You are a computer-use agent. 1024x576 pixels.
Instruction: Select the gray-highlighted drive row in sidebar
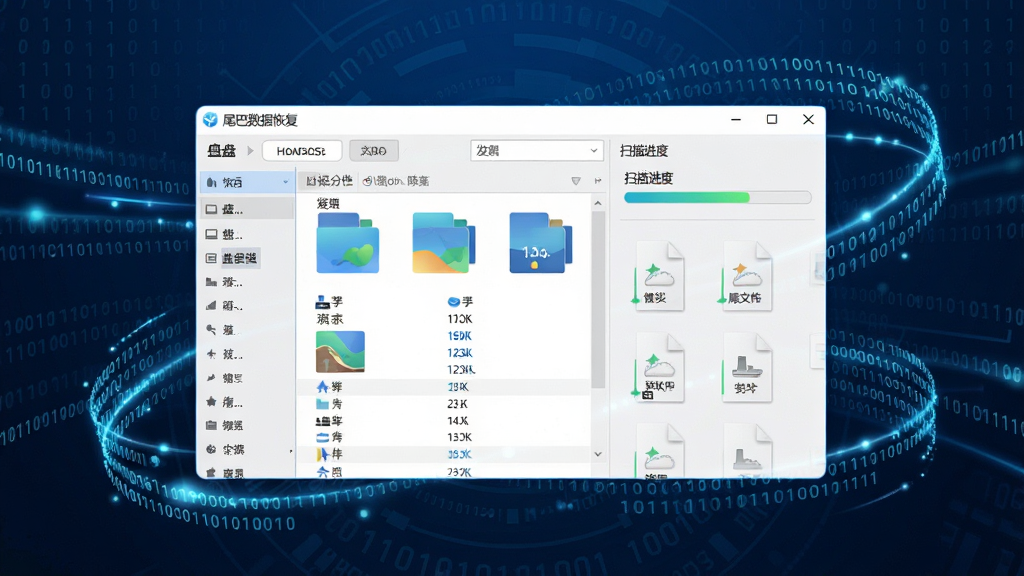point(247,209)
